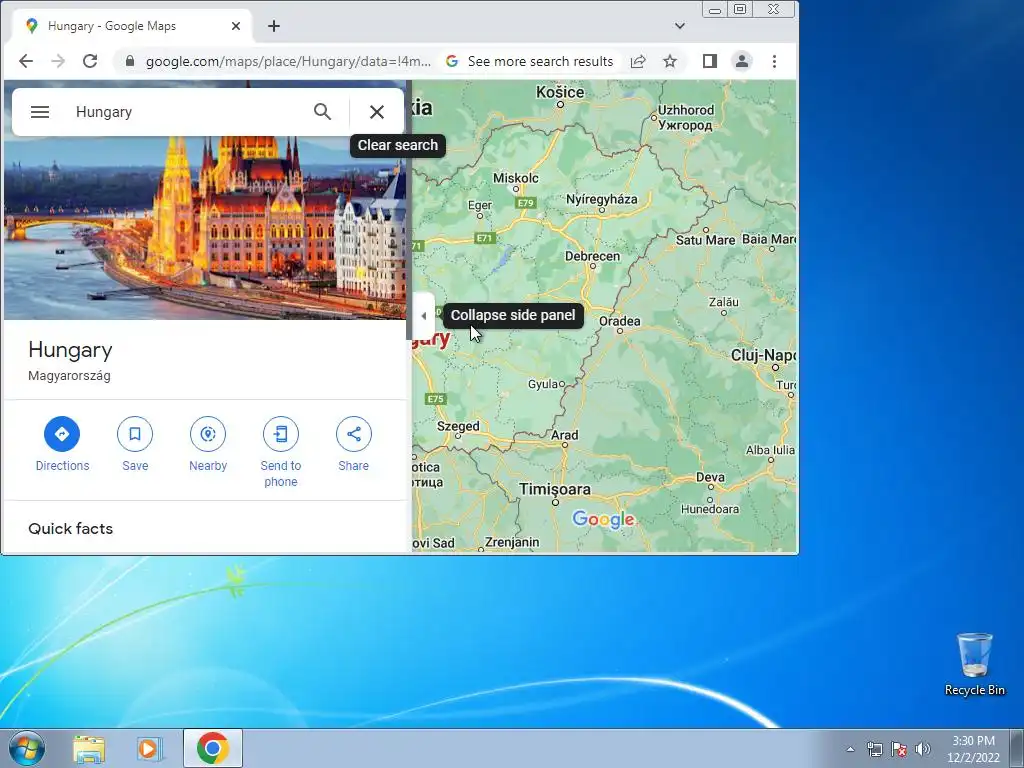Show hidden system tray icons
The image size is (1024, 768).
pyautogui.click(x=850, y=749)
